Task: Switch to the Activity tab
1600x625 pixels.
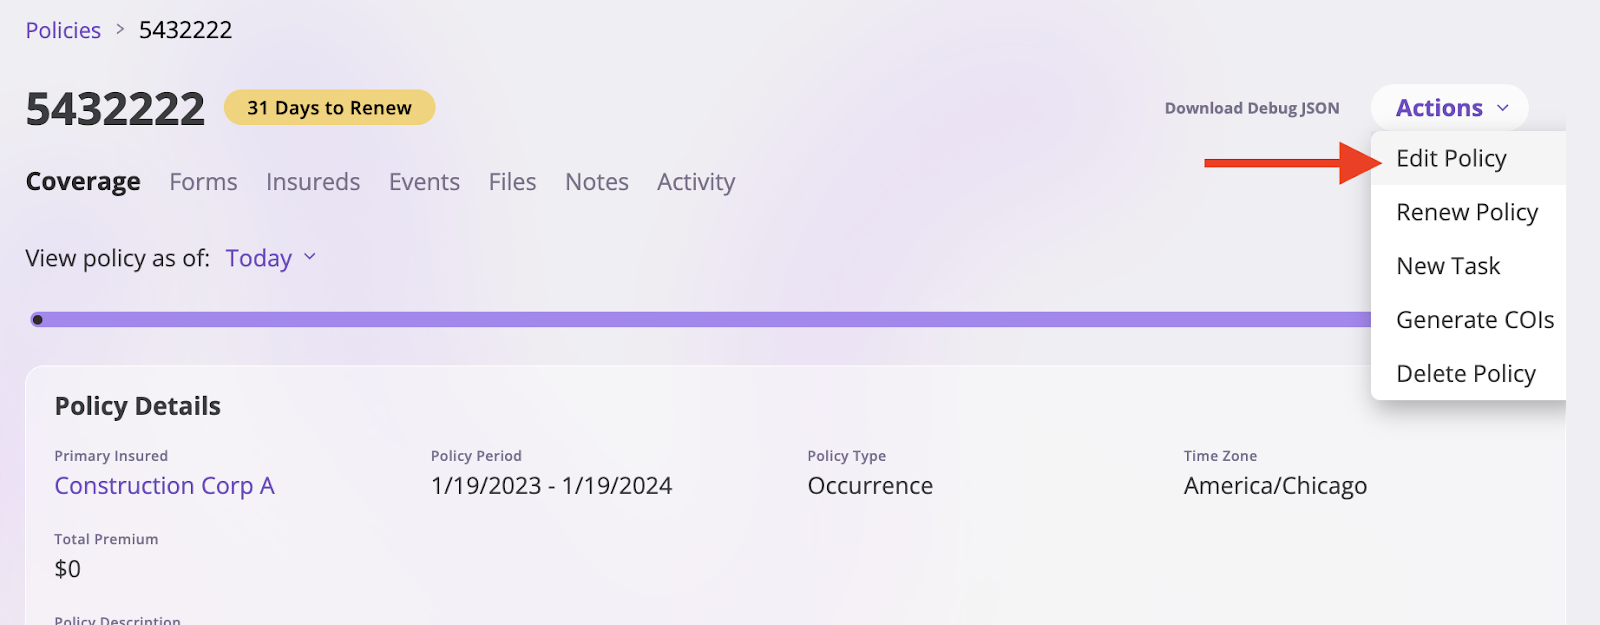Action: [696, 182]
